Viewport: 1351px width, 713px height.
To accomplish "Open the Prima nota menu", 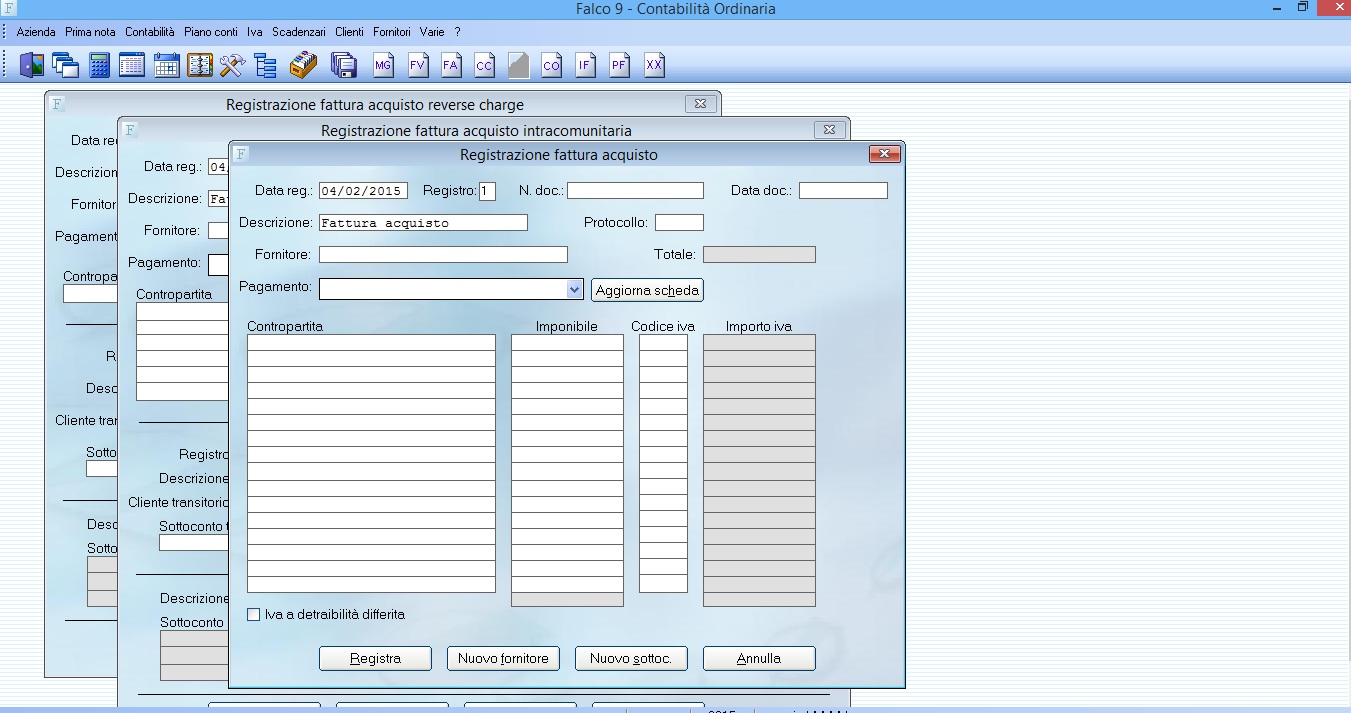I will point(90,32).
